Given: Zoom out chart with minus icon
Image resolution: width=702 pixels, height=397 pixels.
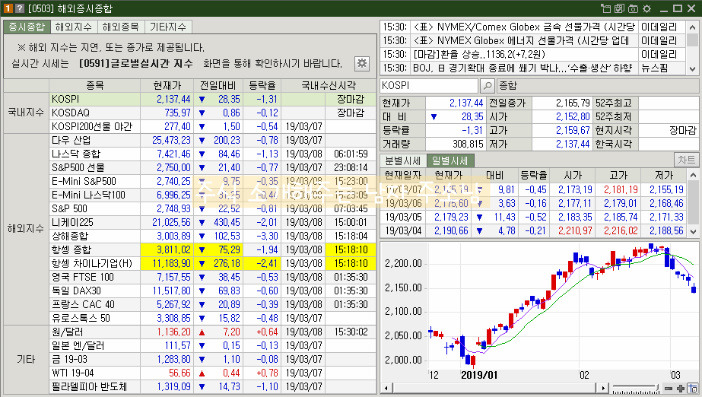Looking at the screenshot, I should 668,388.
